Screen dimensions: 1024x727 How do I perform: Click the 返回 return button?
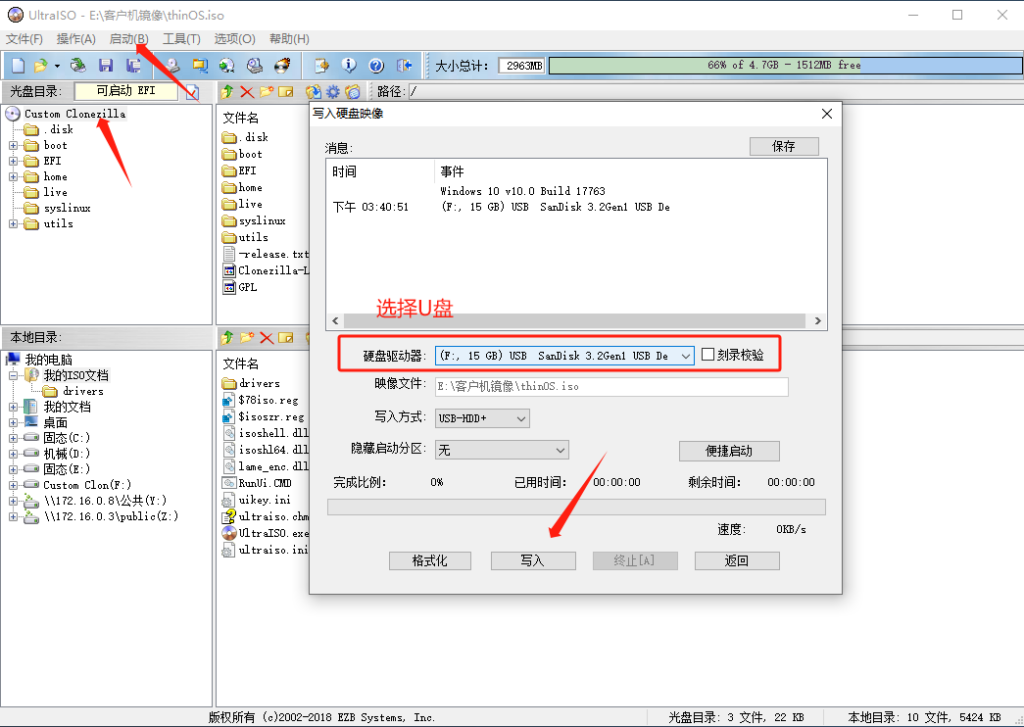(737, 560)
